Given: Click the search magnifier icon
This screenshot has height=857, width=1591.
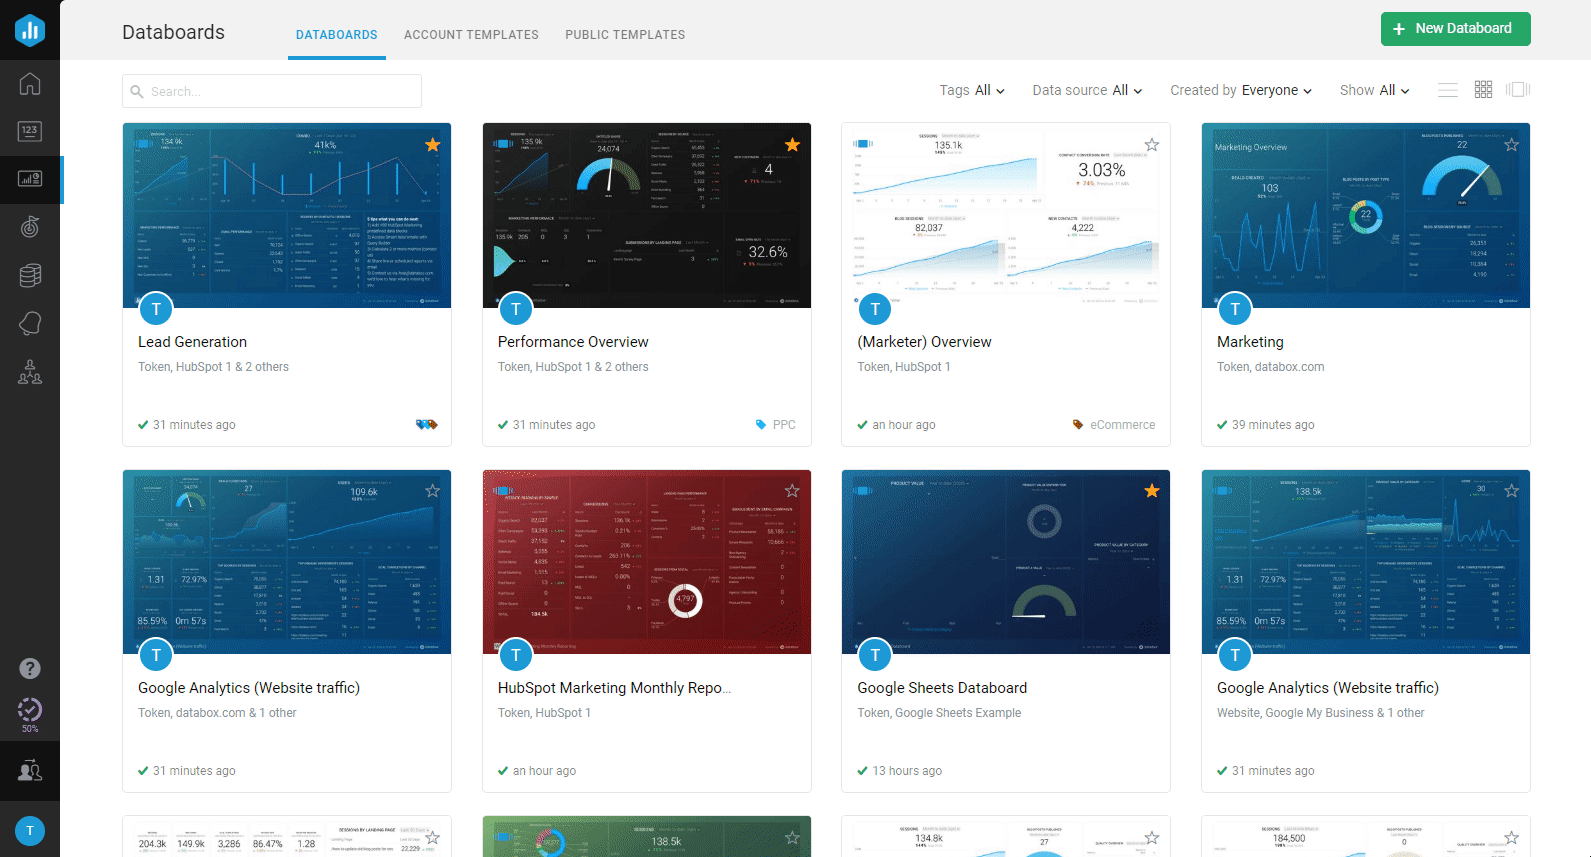Looking at the screenshot, I should [x=137, y=91].
